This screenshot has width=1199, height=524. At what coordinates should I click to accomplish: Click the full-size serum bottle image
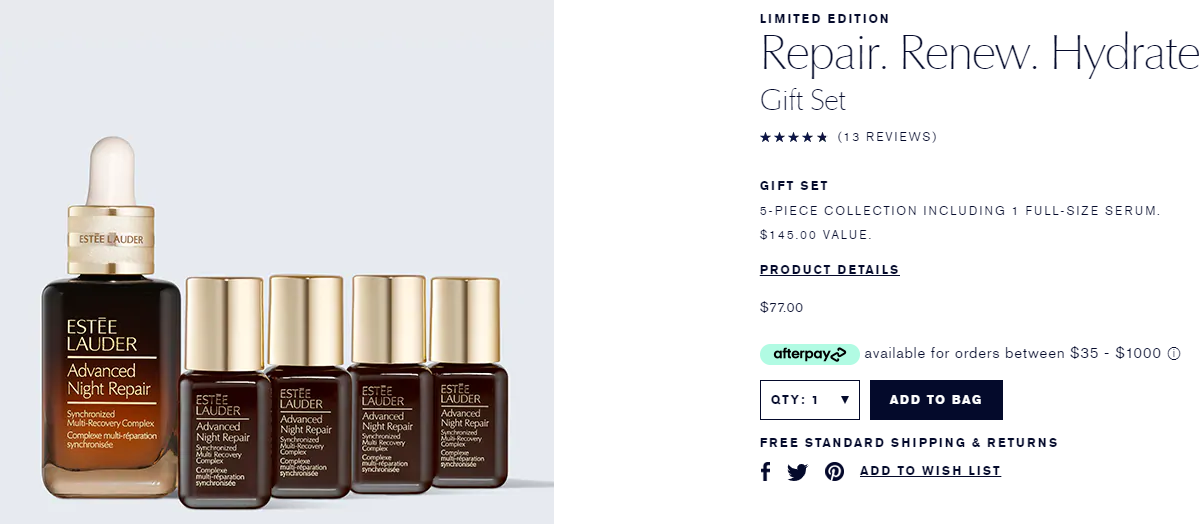click(x=112, y=317)
